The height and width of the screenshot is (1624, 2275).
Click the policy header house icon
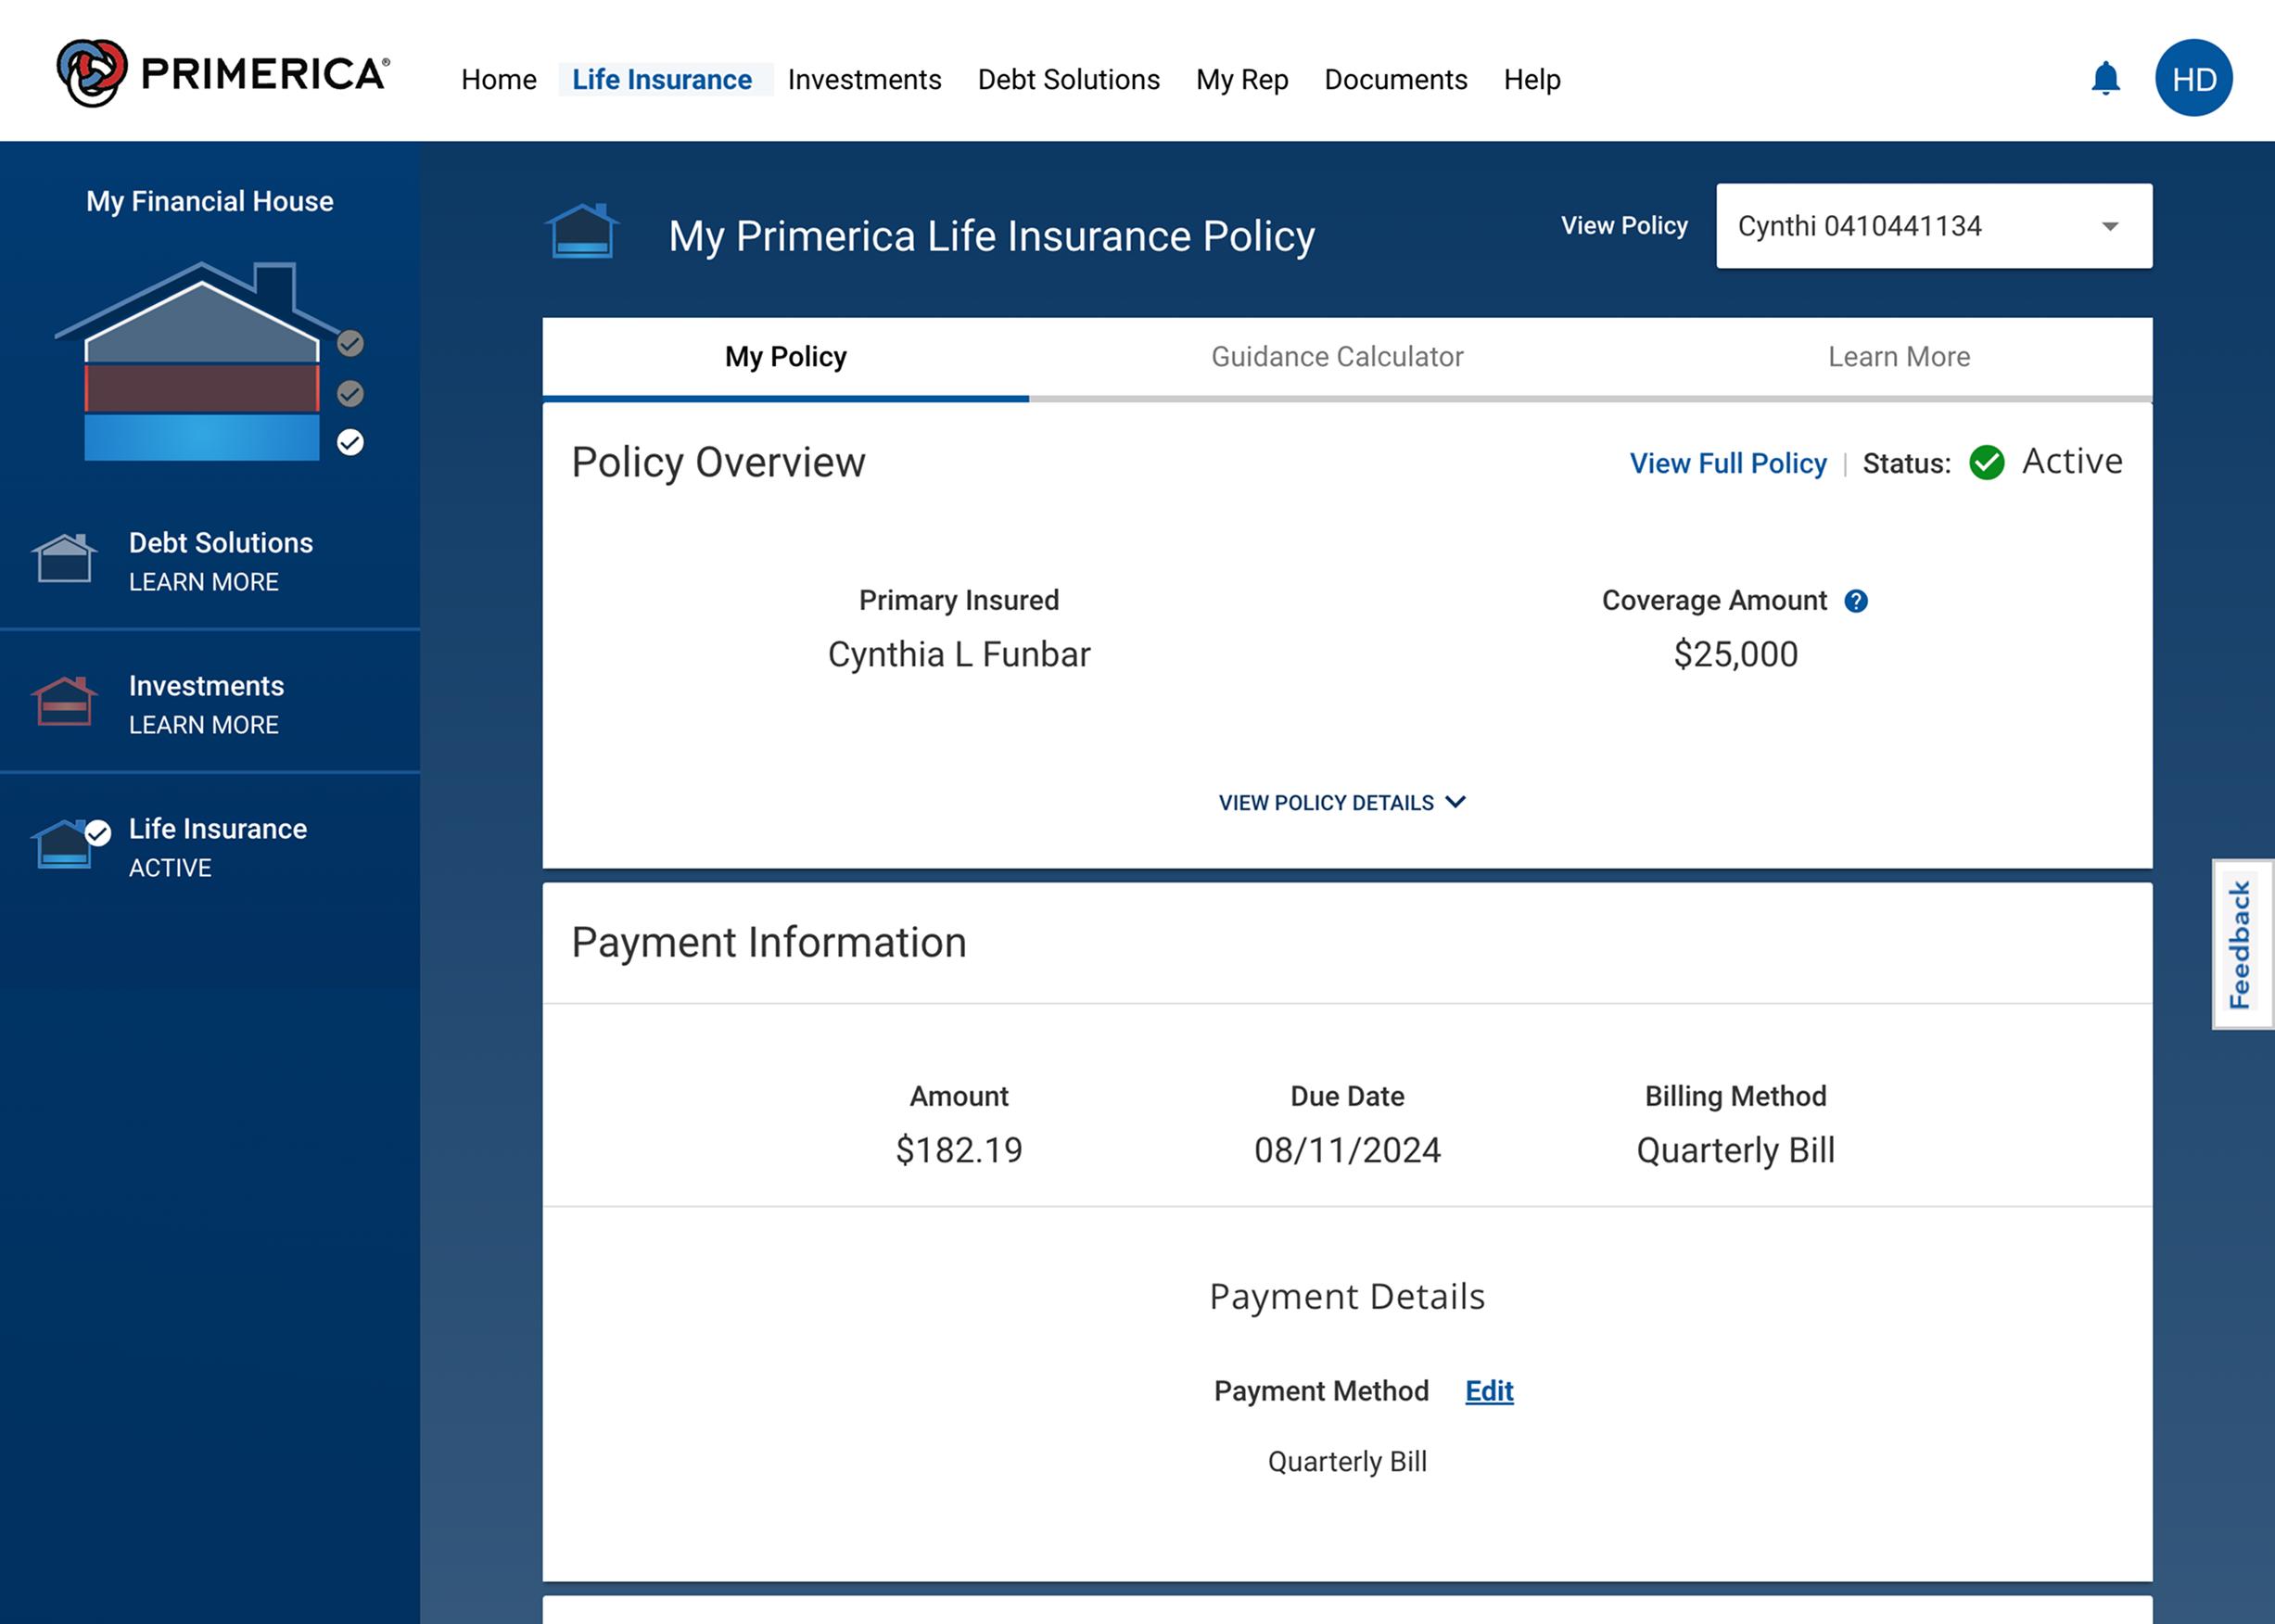tap(582, 232)
